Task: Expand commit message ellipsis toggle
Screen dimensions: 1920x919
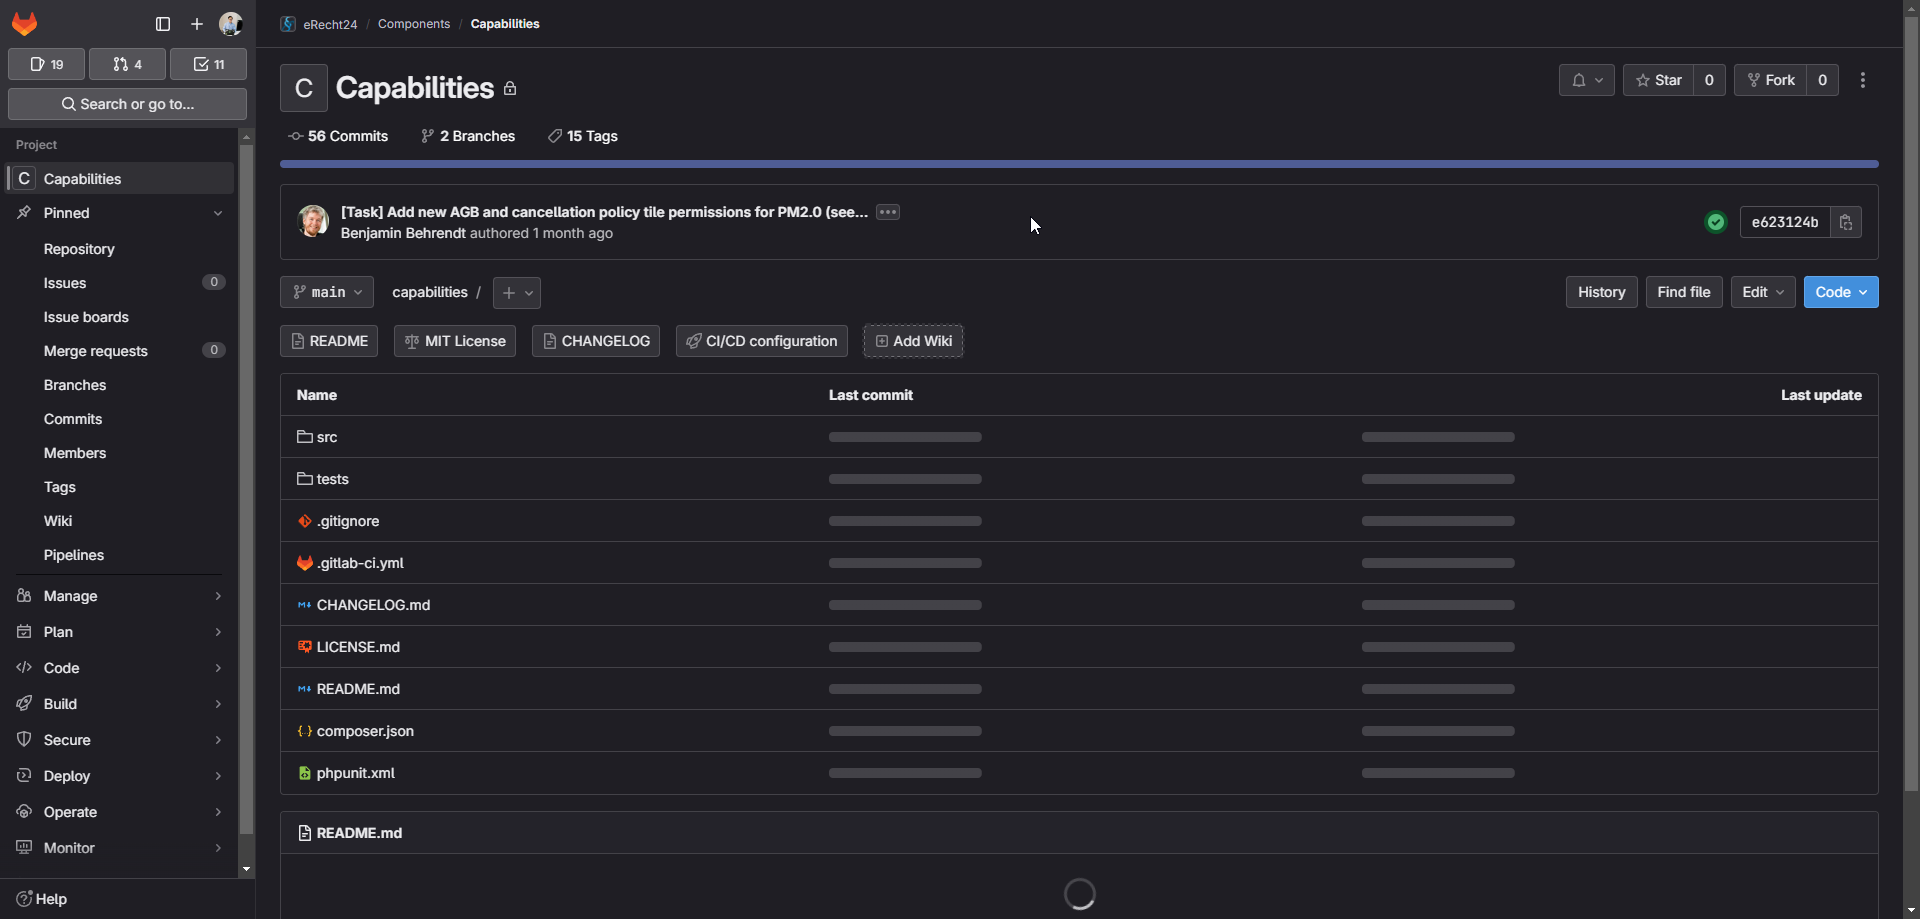Action: click(x=887, y=212)
